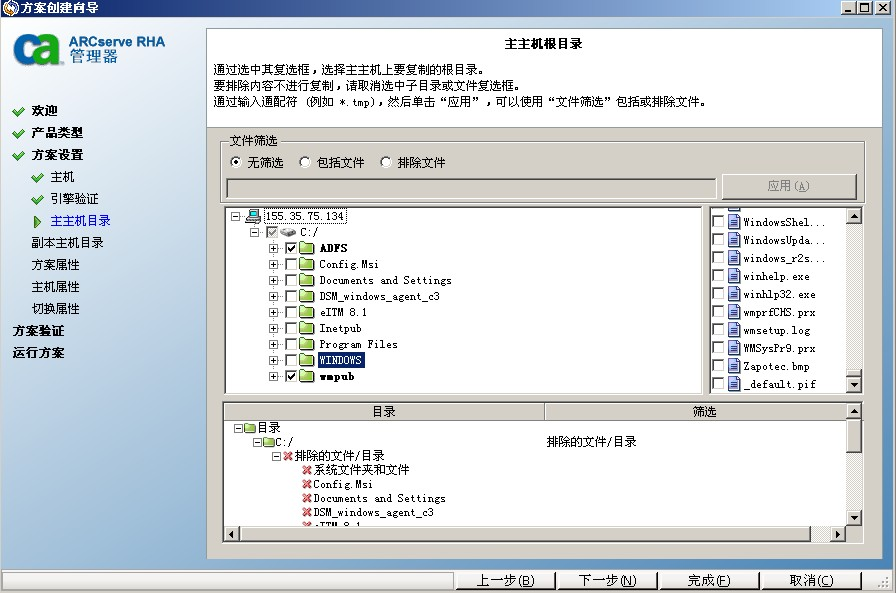This screenshot has width=896, height=593.
Task: Click the 目录 column header
Action: 384,411
